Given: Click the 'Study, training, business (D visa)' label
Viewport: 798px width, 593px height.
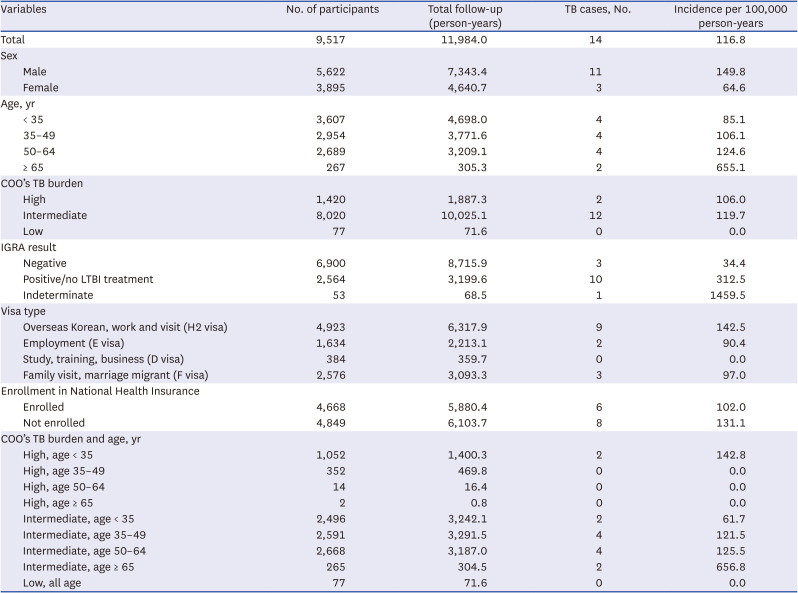Looking at the screenshot, I should point(107,357).
